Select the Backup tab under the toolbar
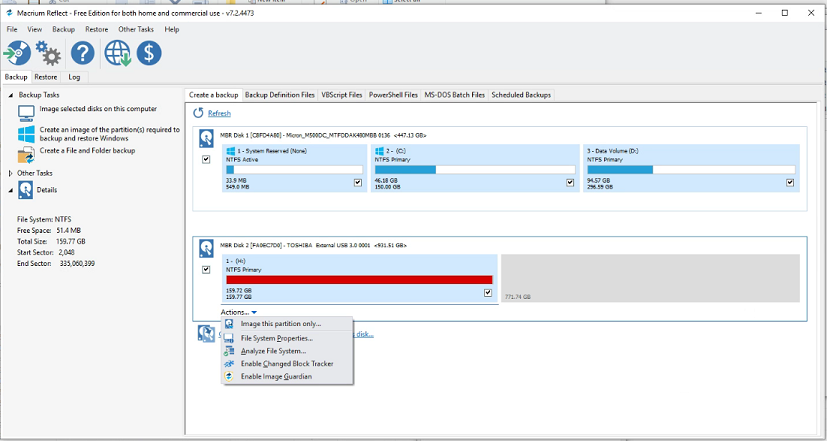The height and width of the screenshot is (441, 827). 16,77
